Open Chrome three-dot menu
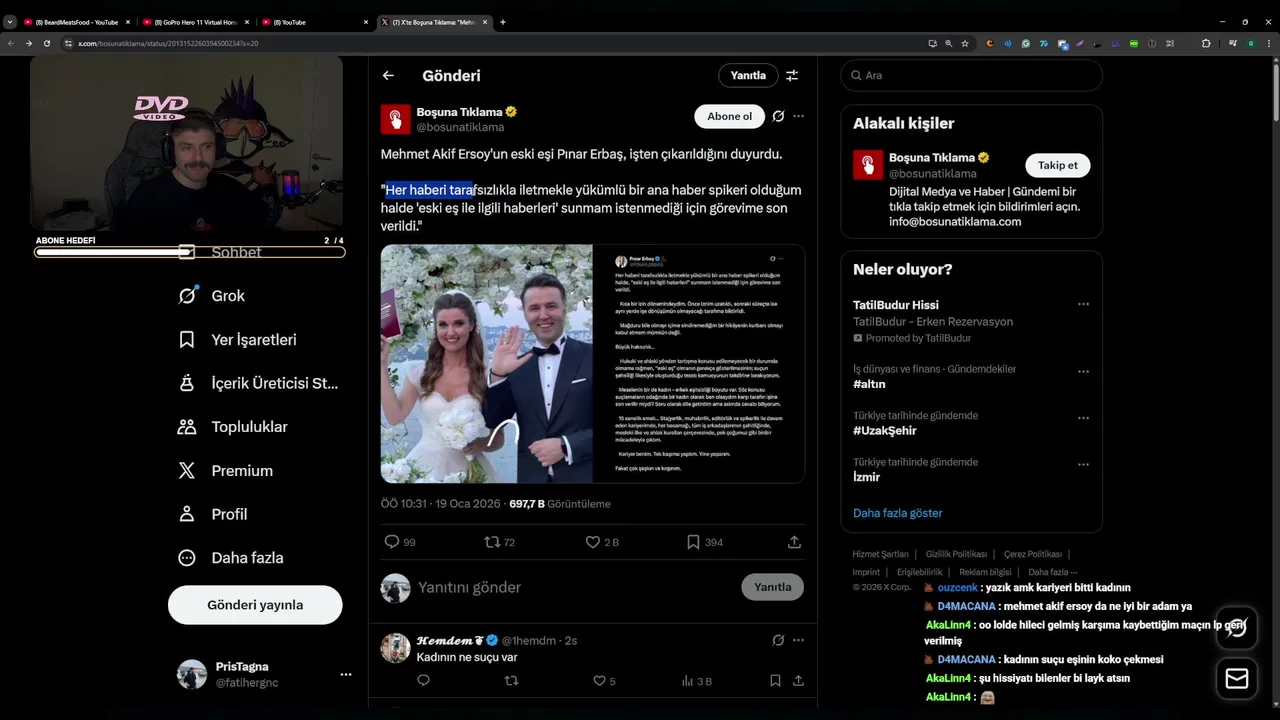This screenshot has height=720, width=1280. pyautogui.click(x=1268, y=43)
